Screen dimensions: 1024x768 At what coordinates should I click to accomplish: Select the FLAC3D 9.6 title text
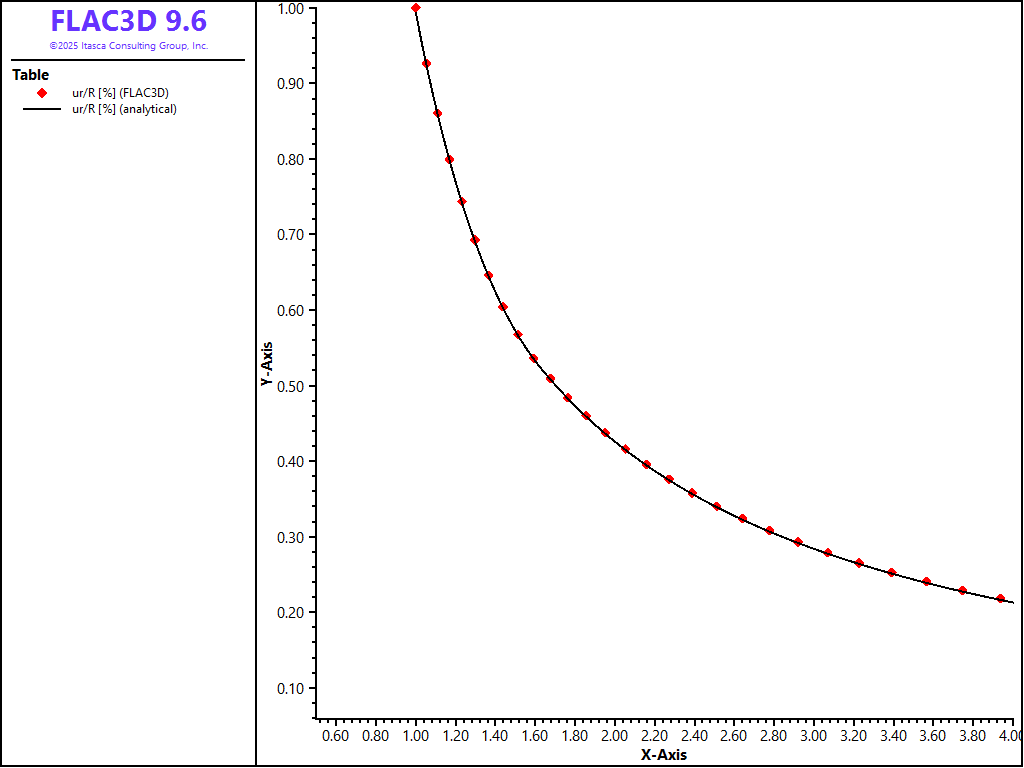coord(129,21)
